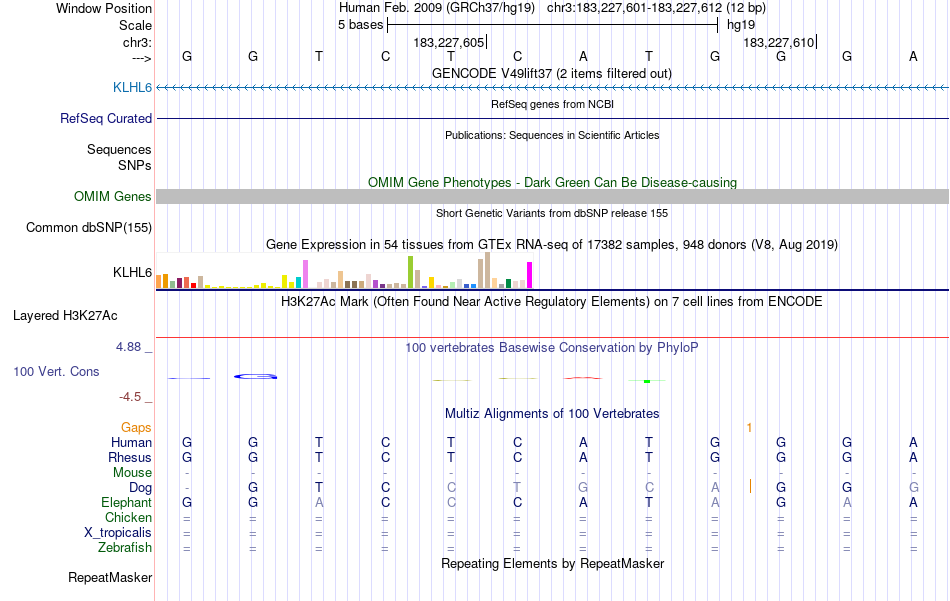Click the gray OMIM Genes item bar
The width and height of the screenshot is (950, 601).
(x=553, y=196)
